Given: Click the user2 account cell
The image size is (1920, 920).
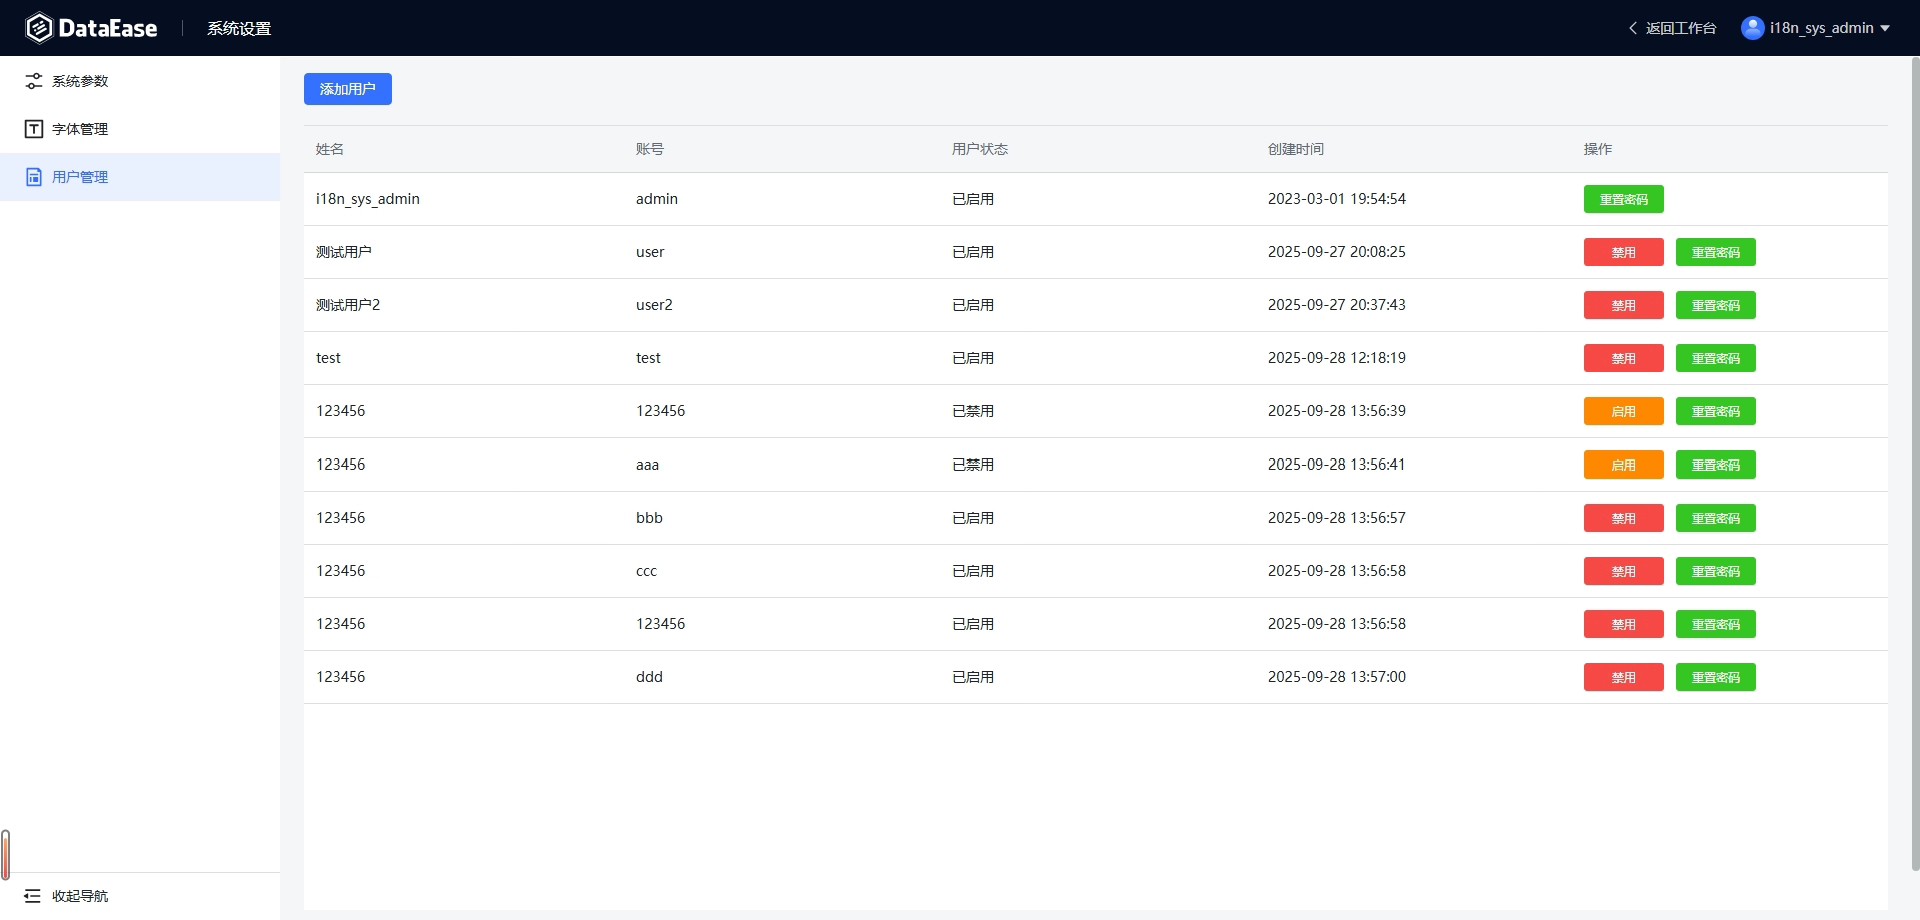Looking at the screenshot, I should 654,305.
